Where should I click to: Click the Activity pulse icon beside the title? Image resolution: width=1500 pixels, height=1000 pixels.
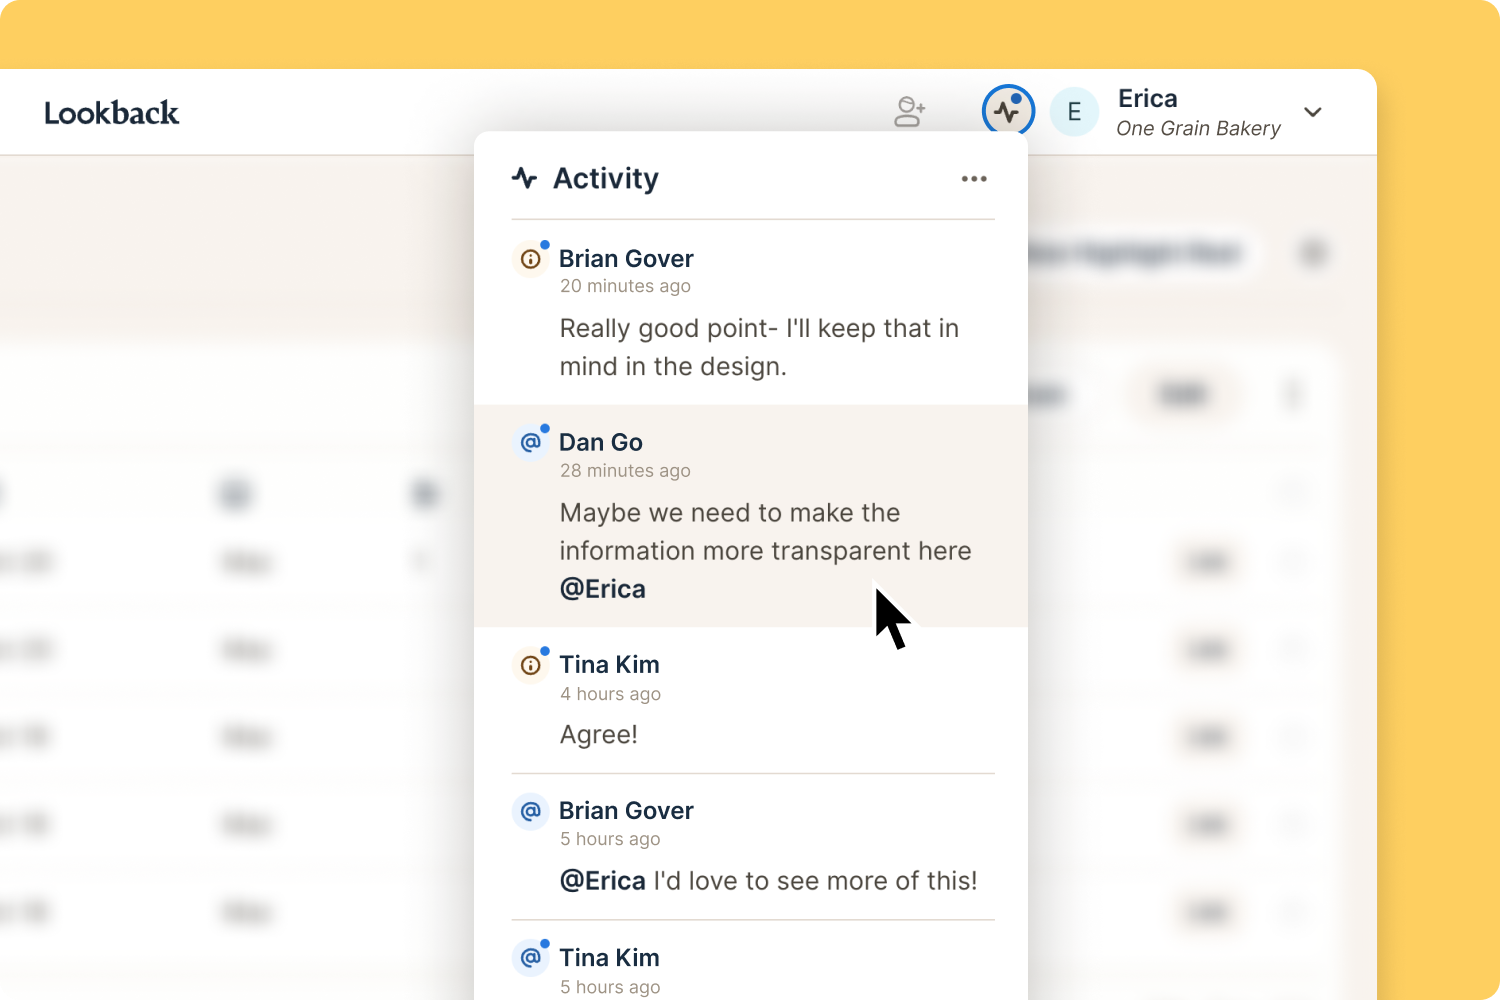coord(525,178)
